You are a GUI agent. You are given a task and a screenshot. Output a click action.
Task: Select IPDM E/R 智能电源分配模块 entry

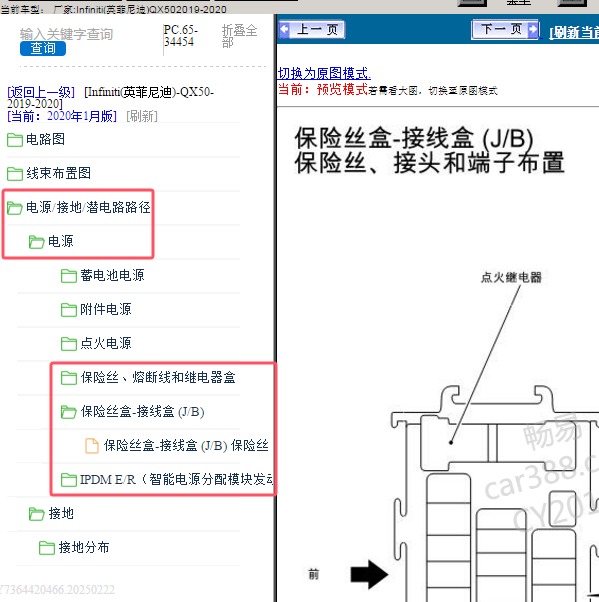(176, 480)
